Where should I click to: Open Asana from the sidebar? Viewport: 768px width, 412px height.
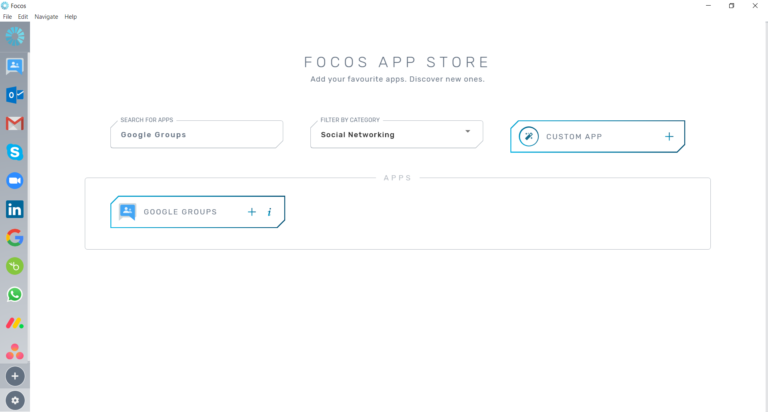15,351
